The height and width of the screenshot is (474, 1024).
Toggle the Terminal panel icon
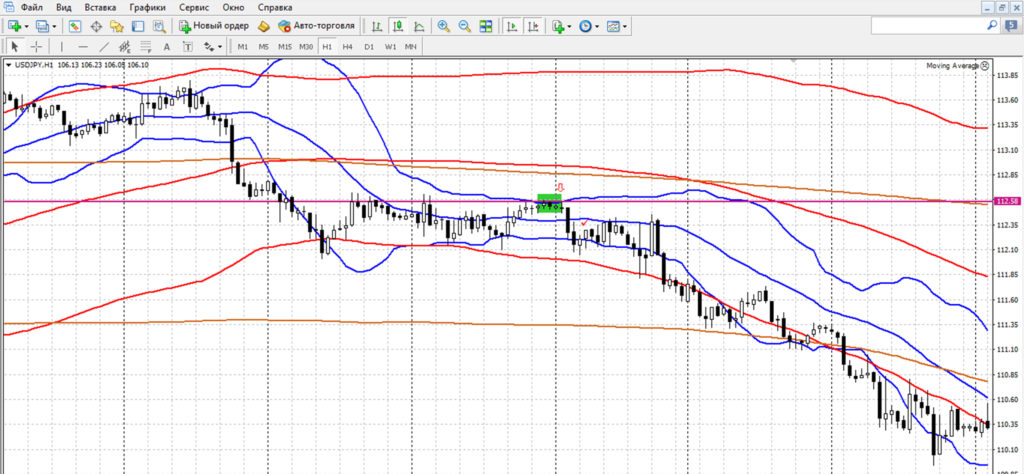pyautogui.click(x=138, y=26)
